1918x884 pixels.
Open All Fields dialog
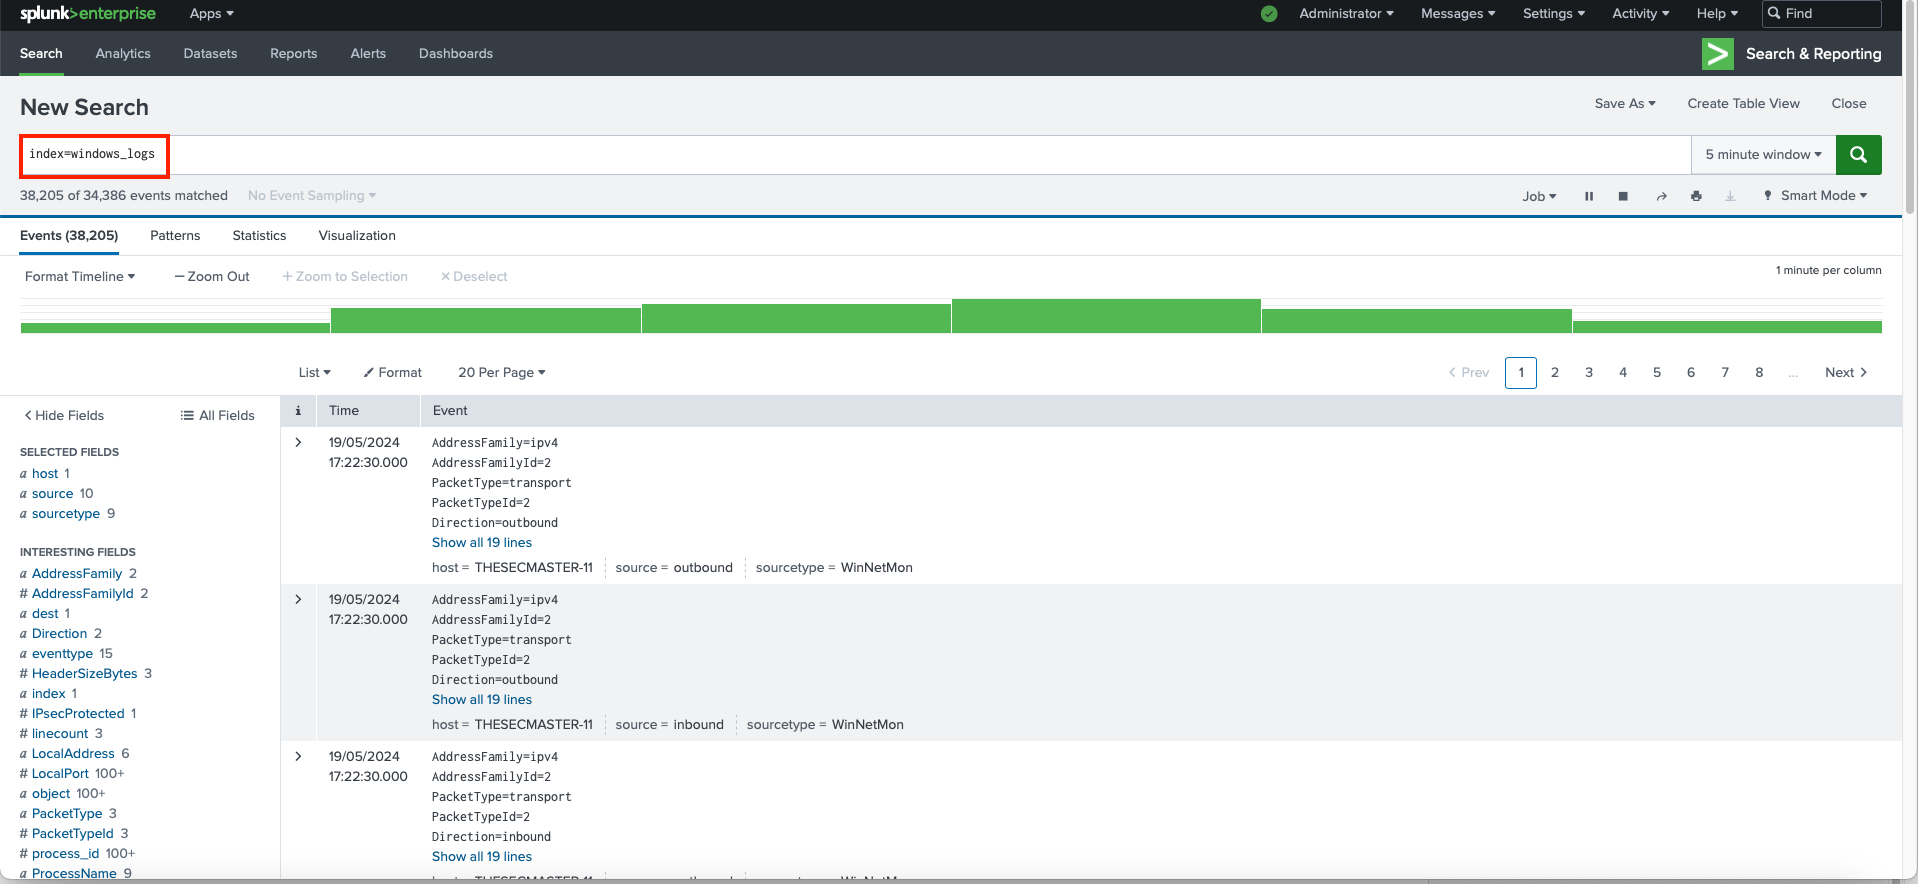[x=217, y=416]
